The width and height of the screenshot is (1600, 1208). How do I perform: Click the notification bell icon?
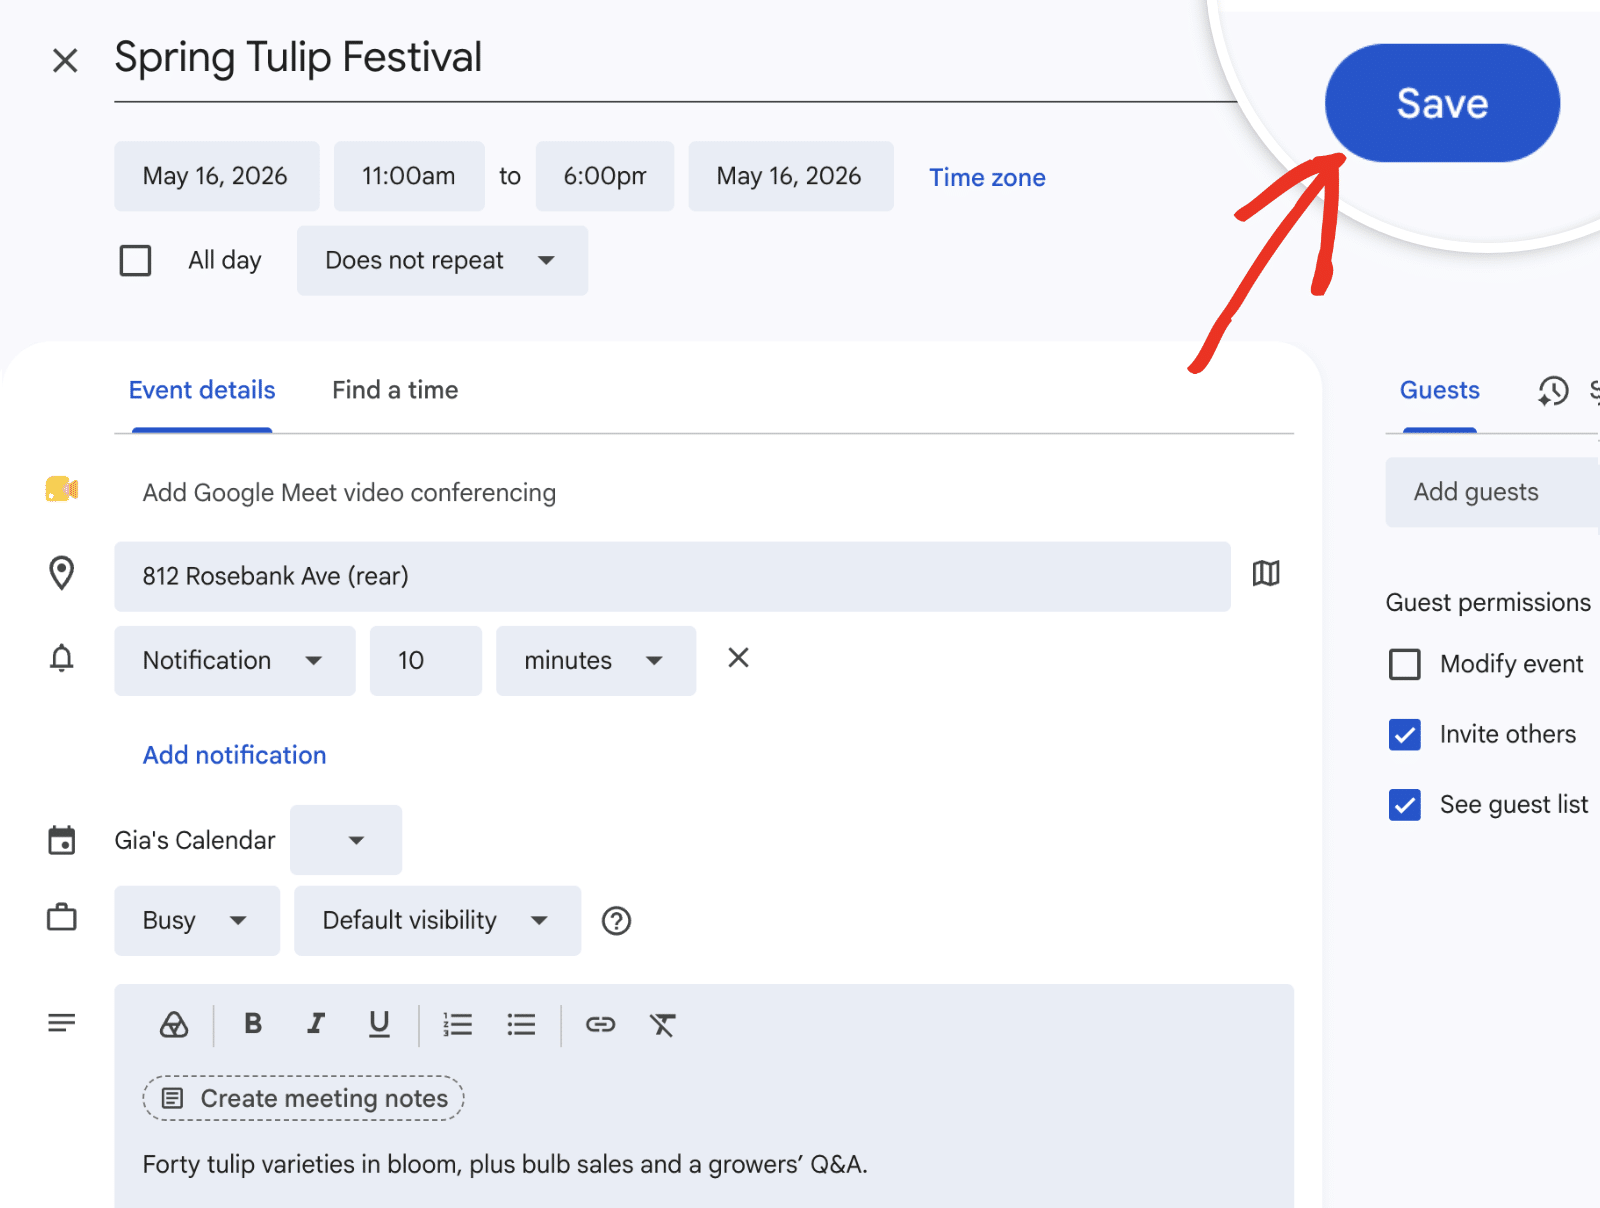click(62, 658)
